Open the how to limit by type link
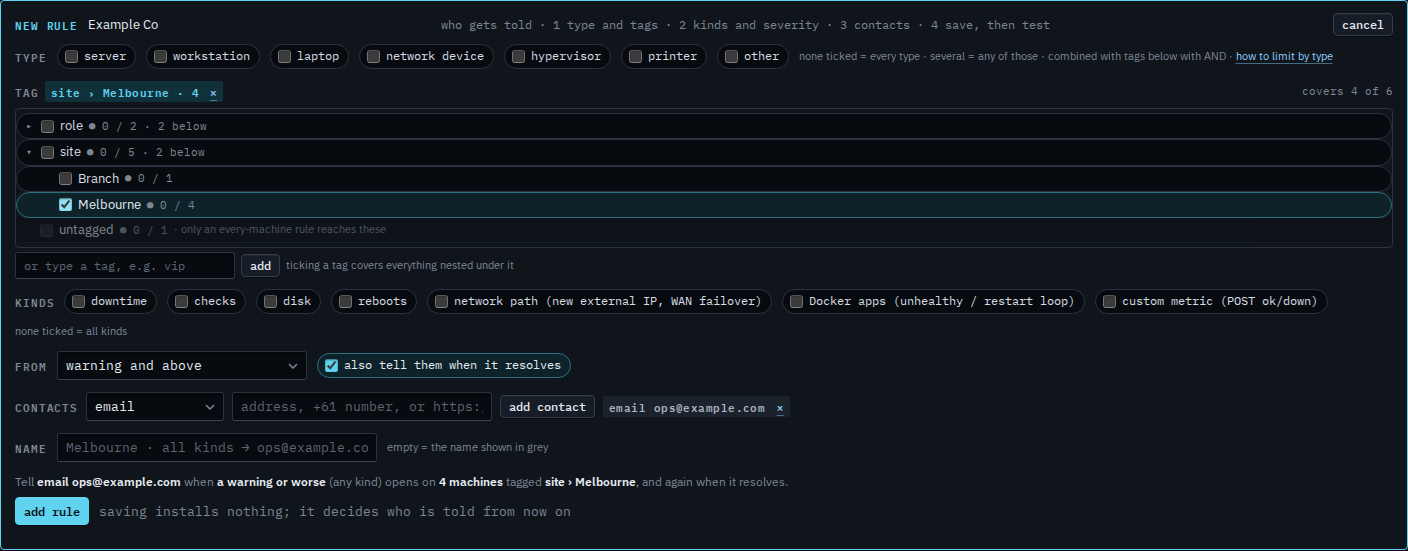The width and height of the screenshot is (1408, 551). [x=1284, y=57]
